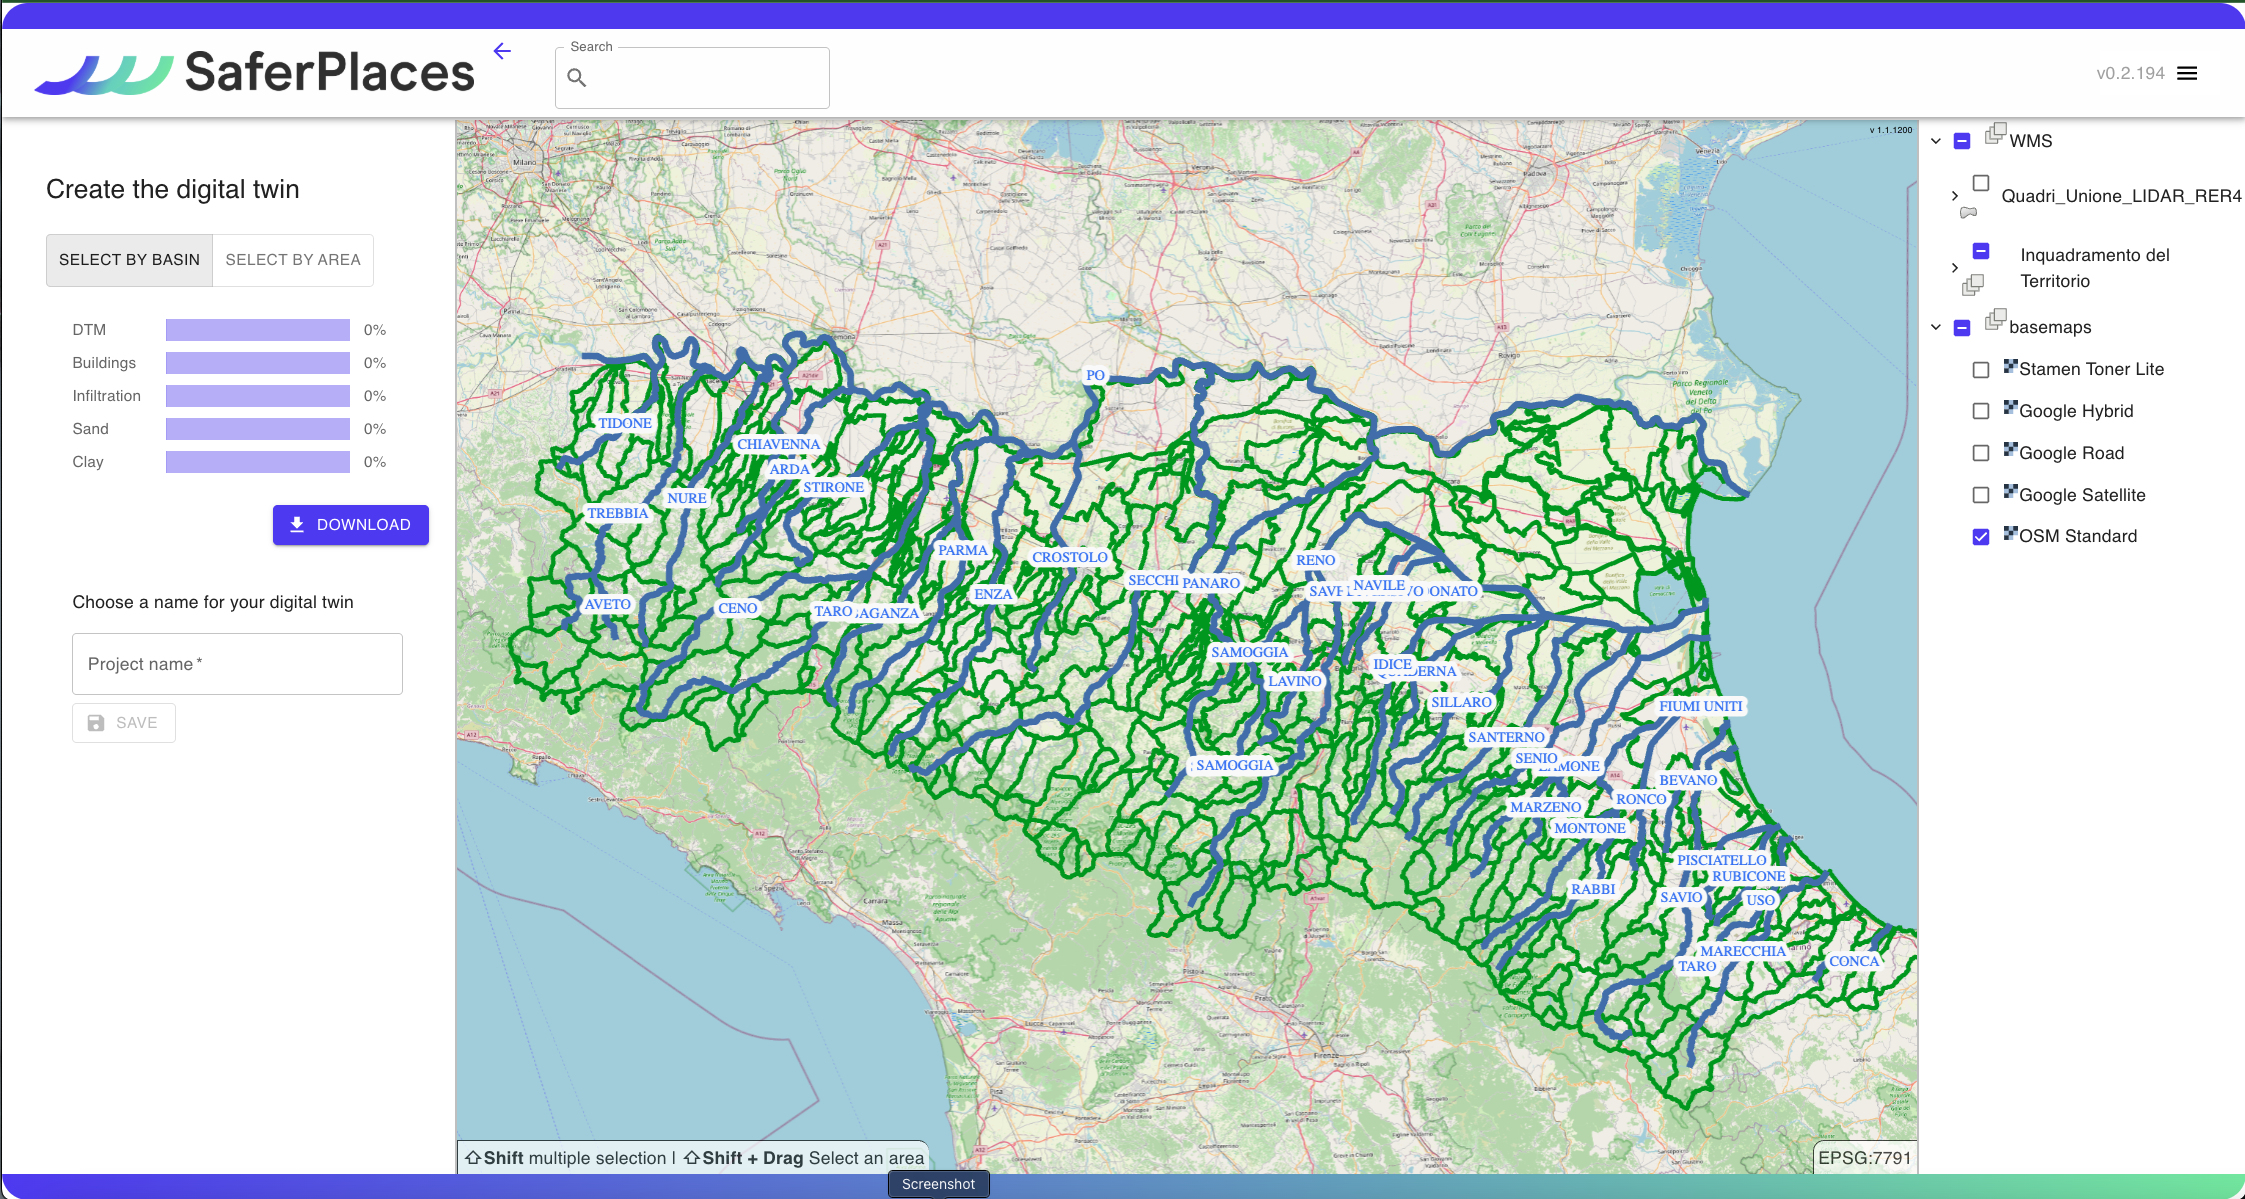Click the SaferPlaces logo
This screenshot has height=1199, width=2245.
pyautogui.click(x=255, y=73)
